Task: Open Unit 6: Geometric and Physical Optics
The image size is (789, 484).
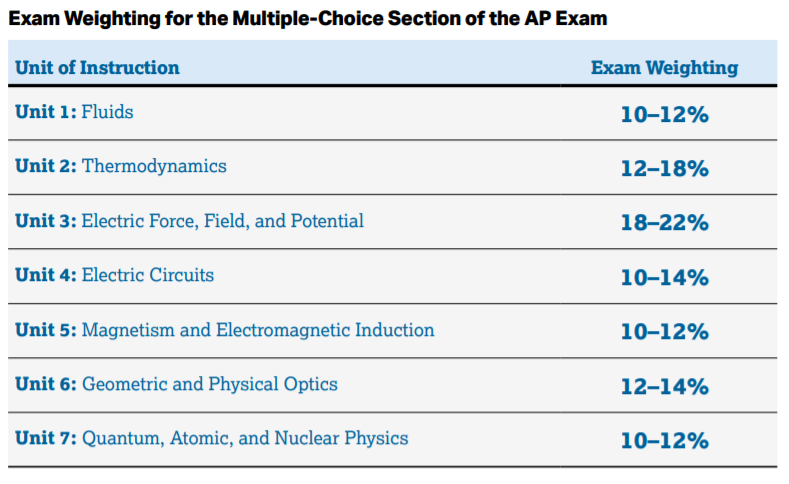Action: [176, 384]
